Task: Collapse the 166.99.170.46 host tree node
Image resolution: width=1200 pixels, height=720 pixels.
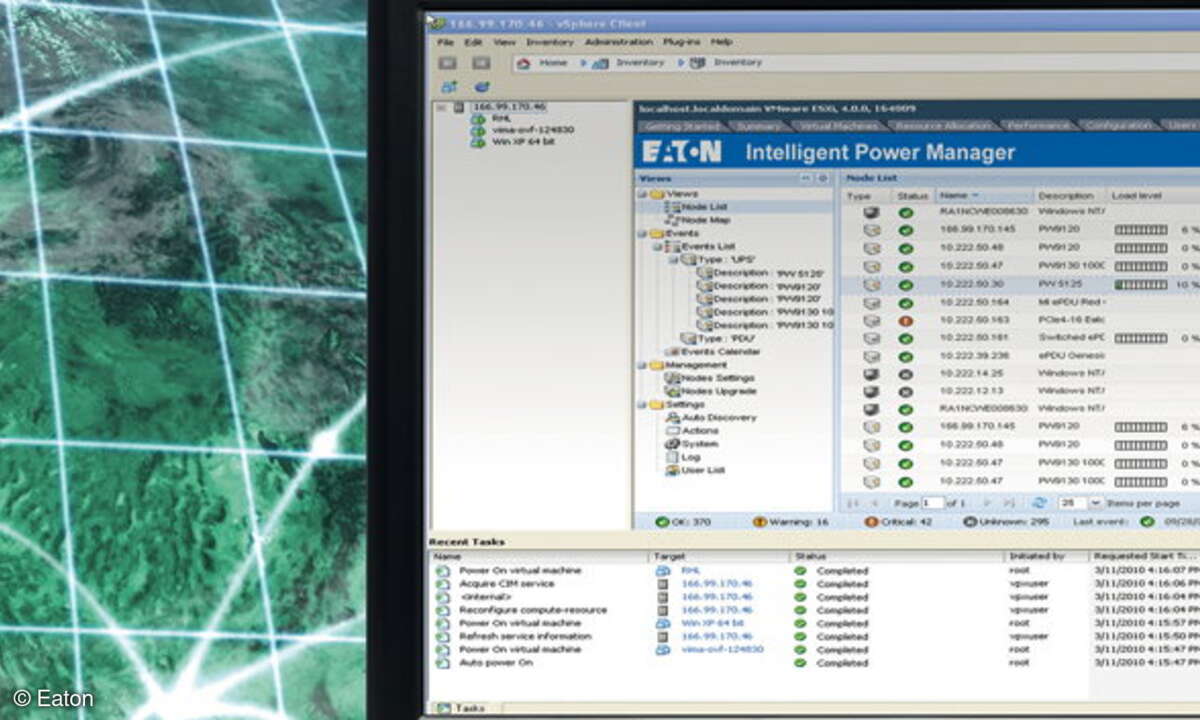Action: click(x=441, y=106)
